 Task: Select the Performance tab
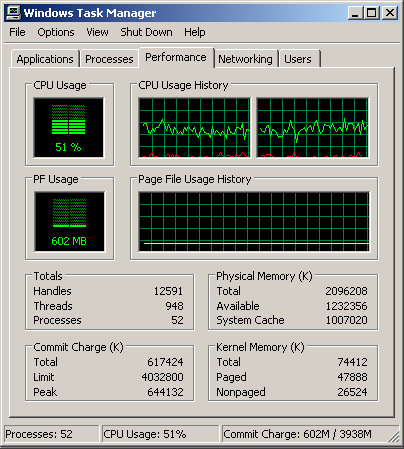pyautogui.click(x=176, y=58)
